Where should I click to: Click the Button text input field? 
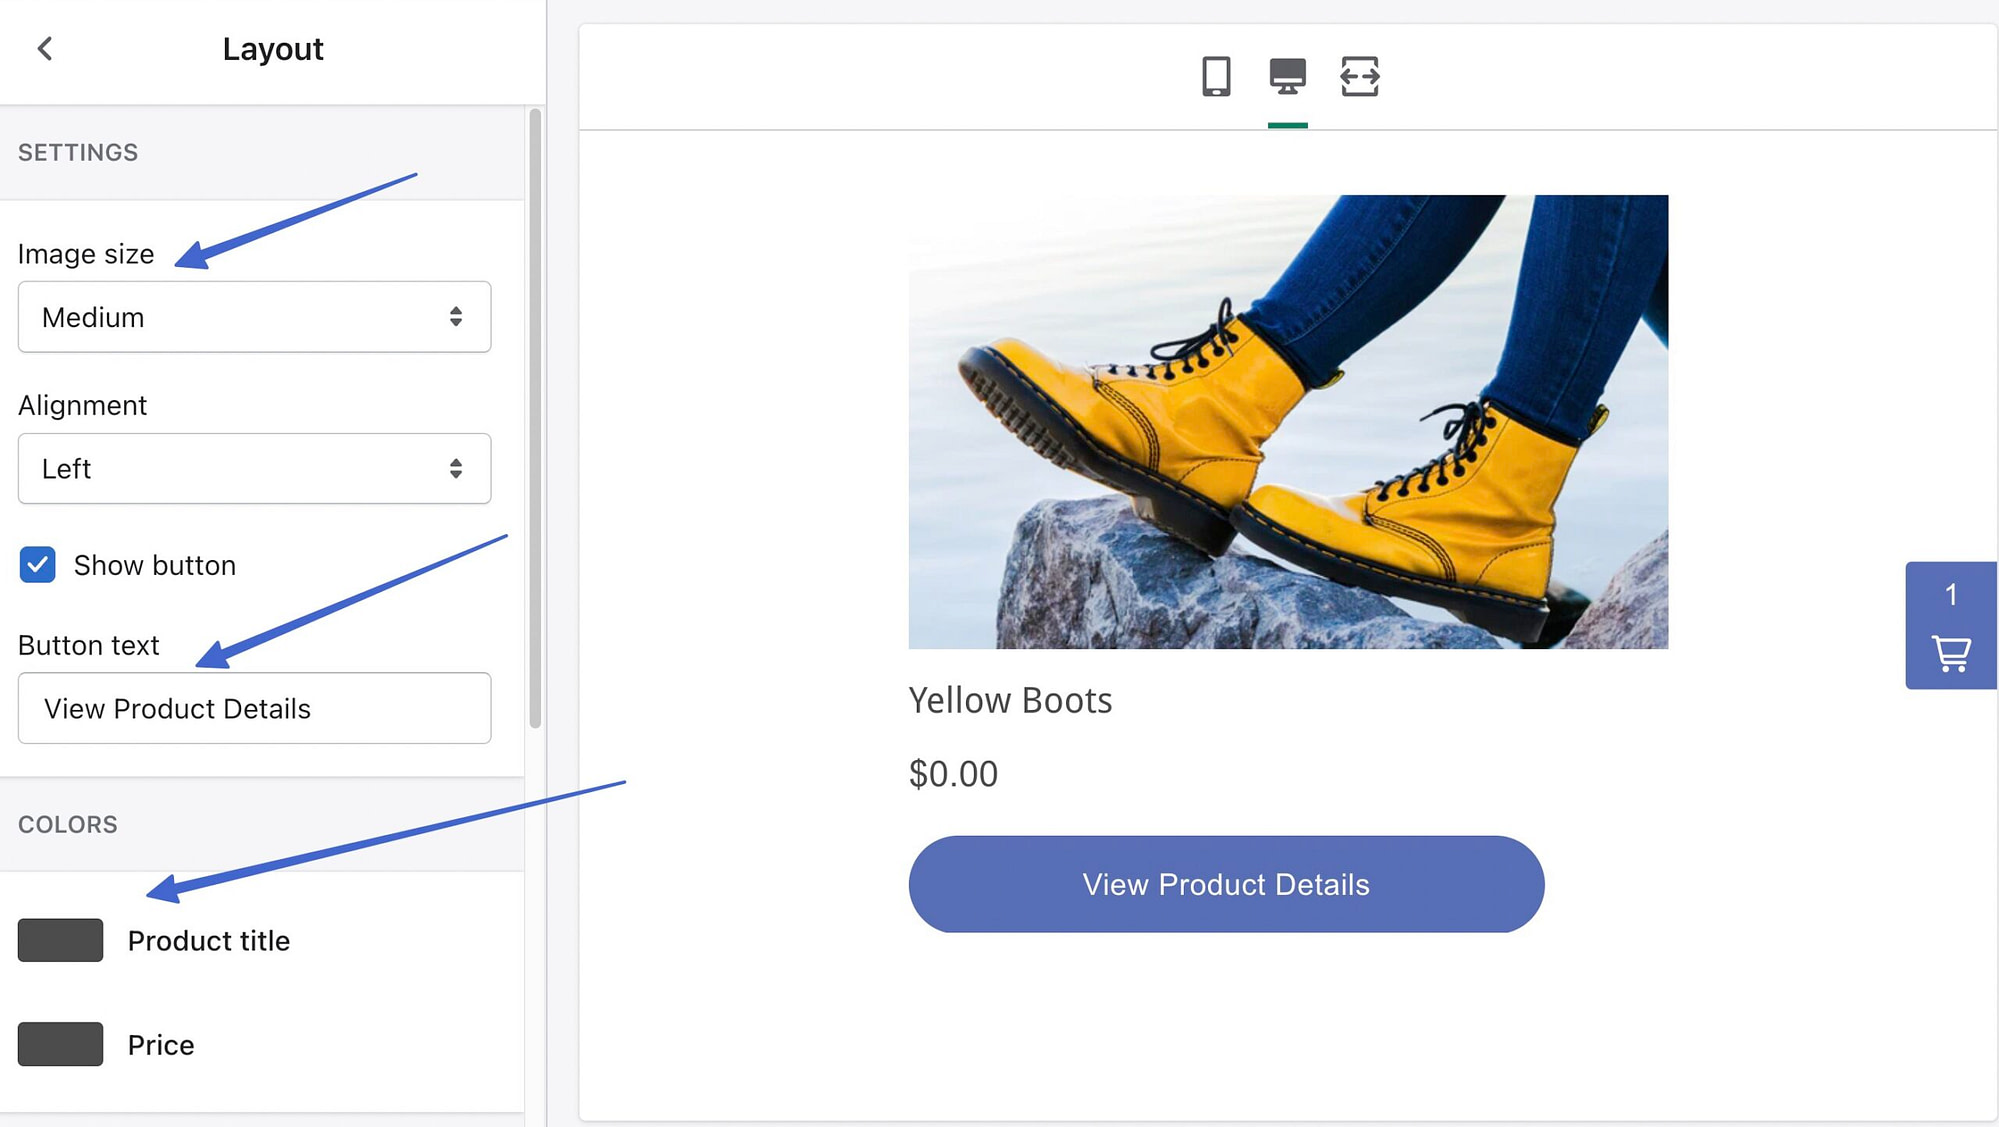click(x=254, y=708)
